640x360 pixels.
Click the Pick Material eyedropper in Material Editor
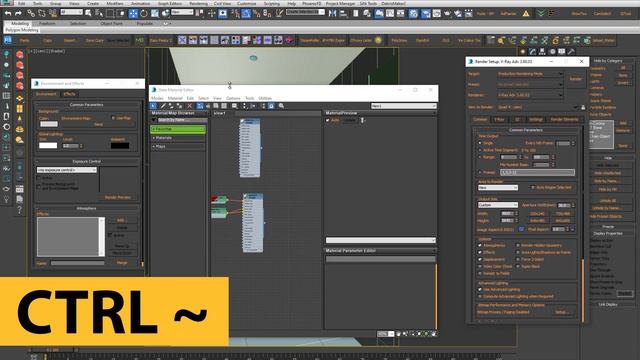click(163, 106)
